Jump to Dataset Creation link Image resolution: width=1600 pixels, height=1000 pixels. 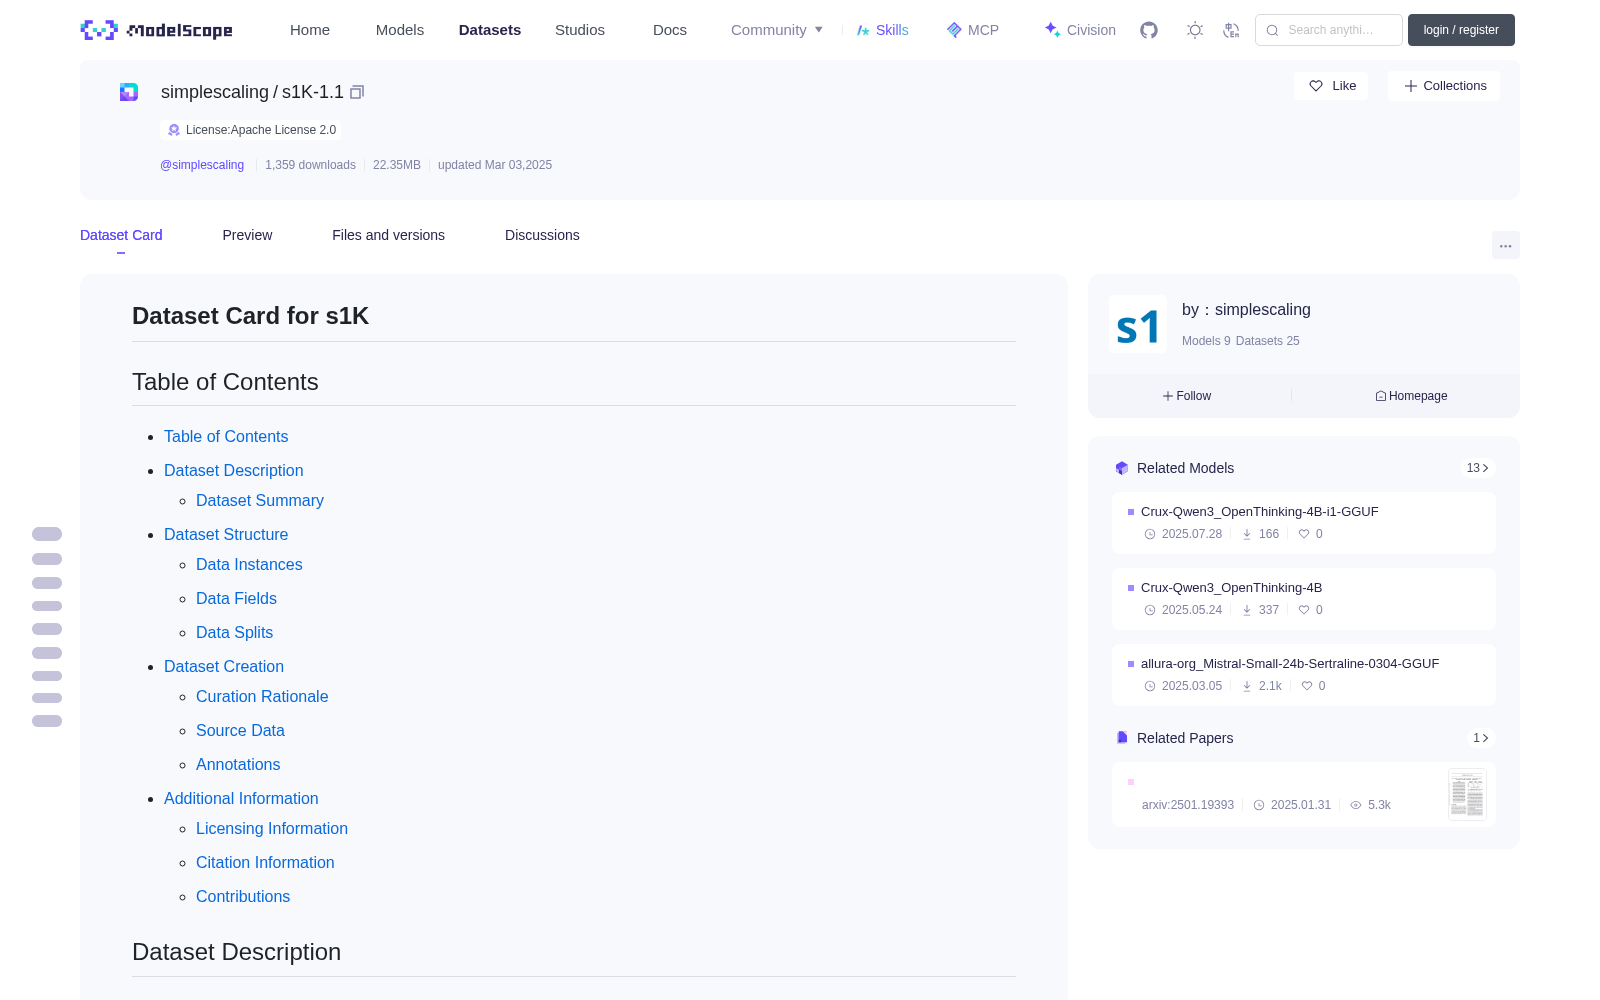coord(224,666)
